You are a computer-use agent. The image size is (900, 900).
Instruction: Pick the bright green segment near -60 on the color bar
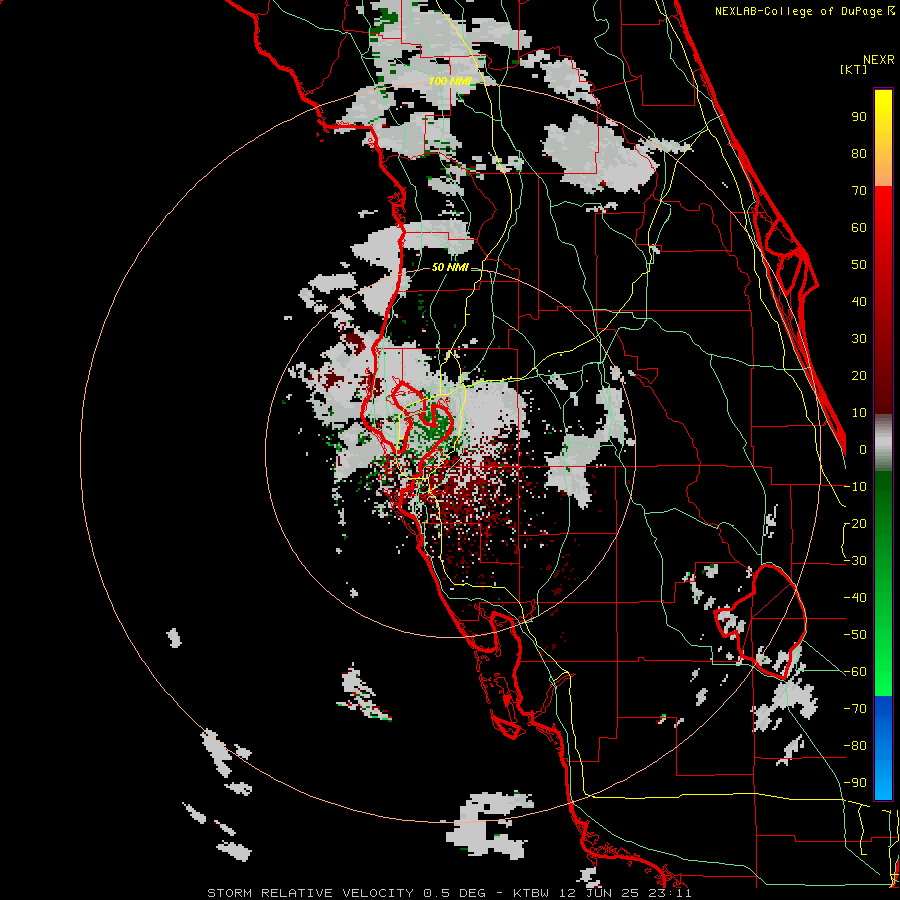pos(883,672)
